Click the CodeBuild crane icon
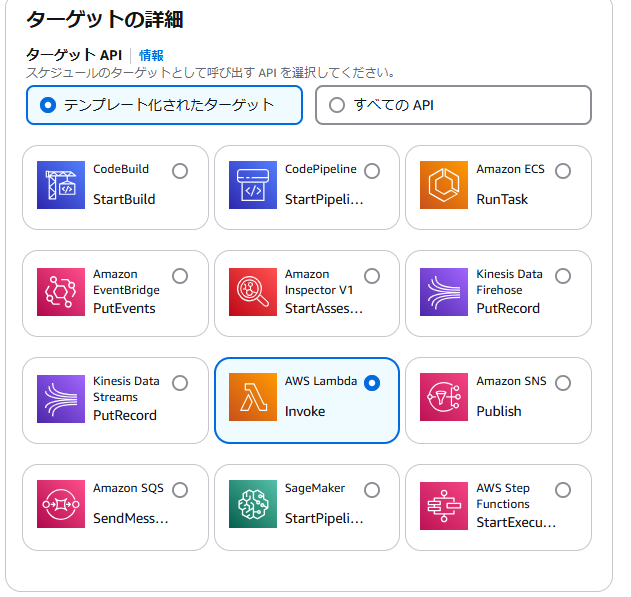Image resolution: width=631 pixels, height=597 pixels. (61, 185)
